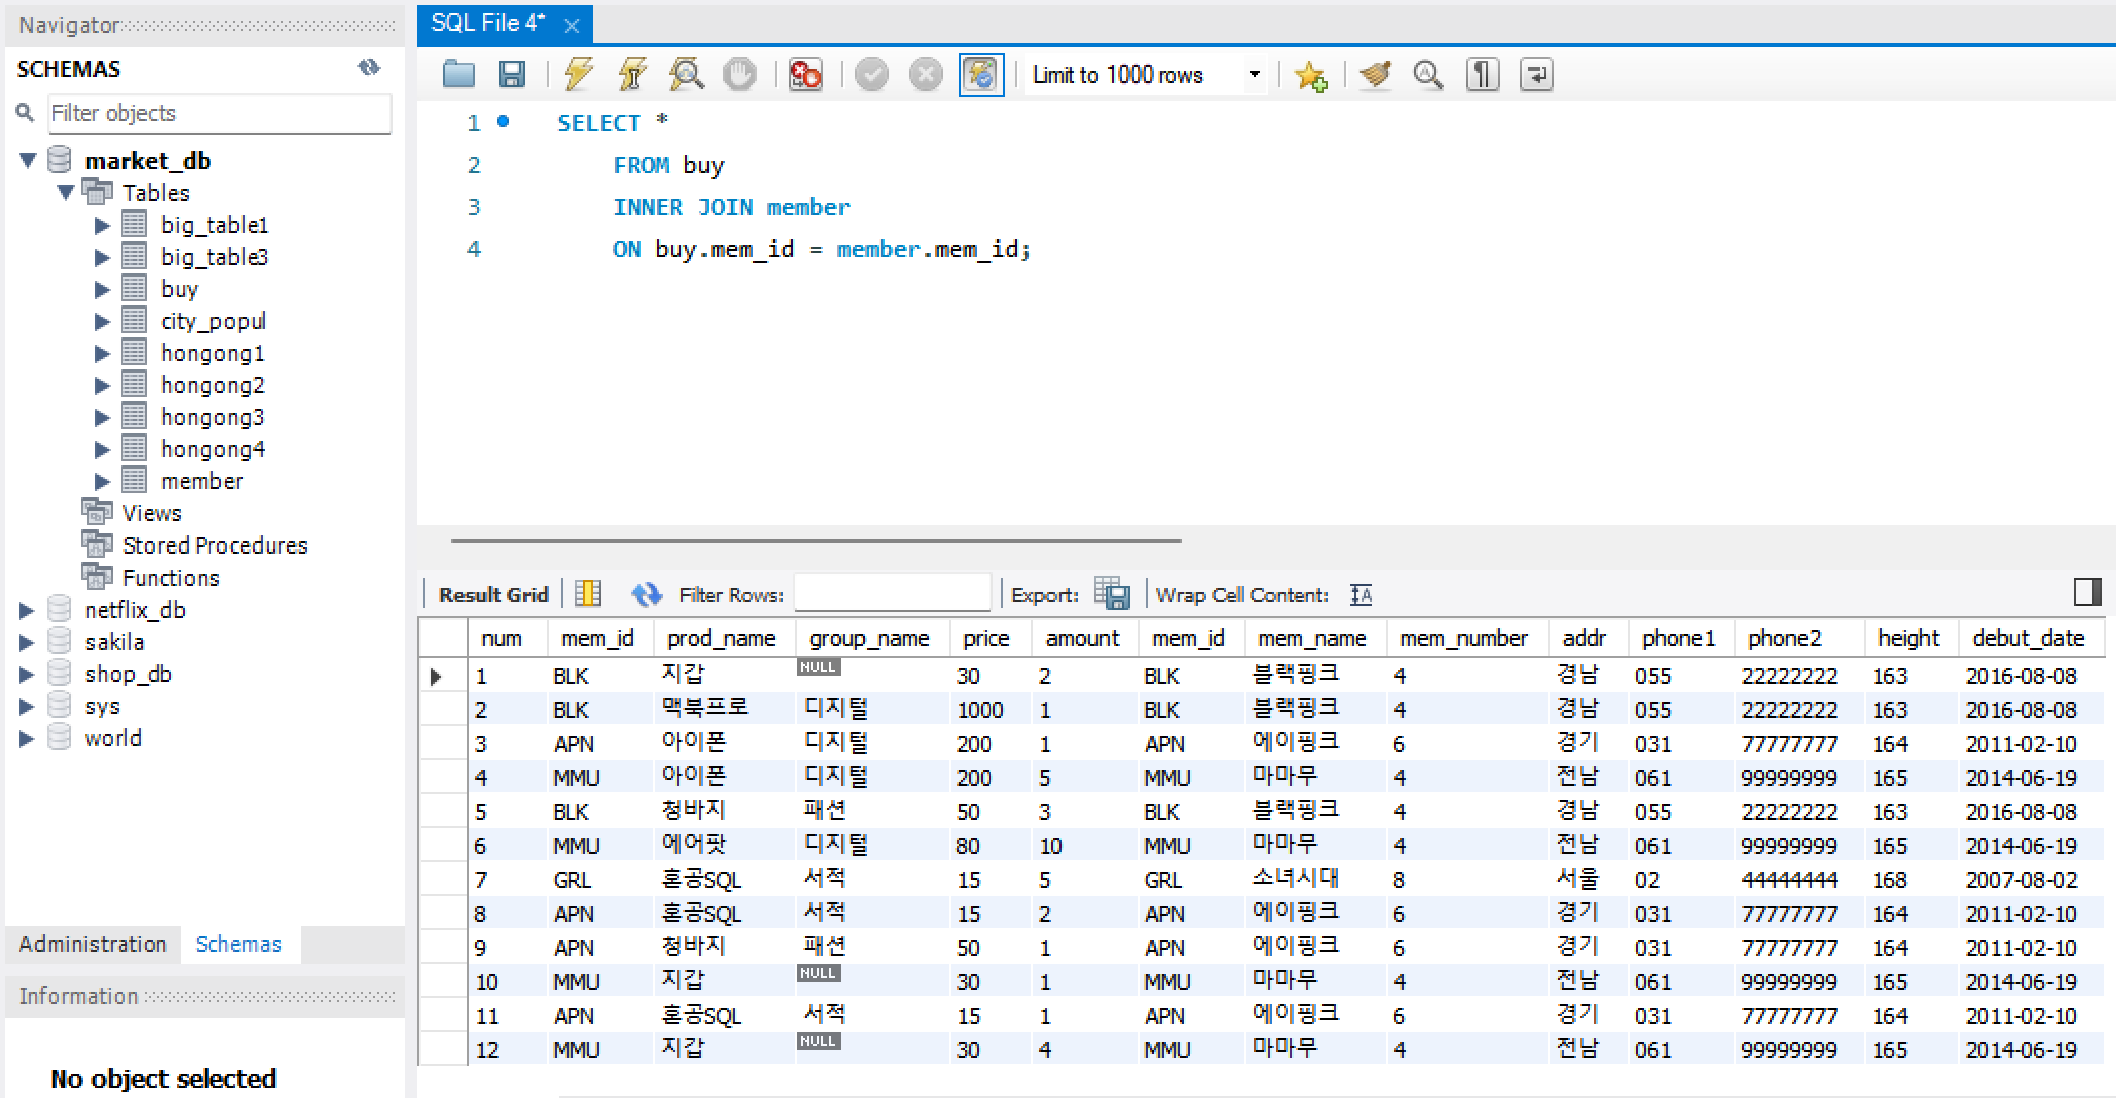Collapse the market_db schema node
2116x1098 pixels.
tap(28, 160)
